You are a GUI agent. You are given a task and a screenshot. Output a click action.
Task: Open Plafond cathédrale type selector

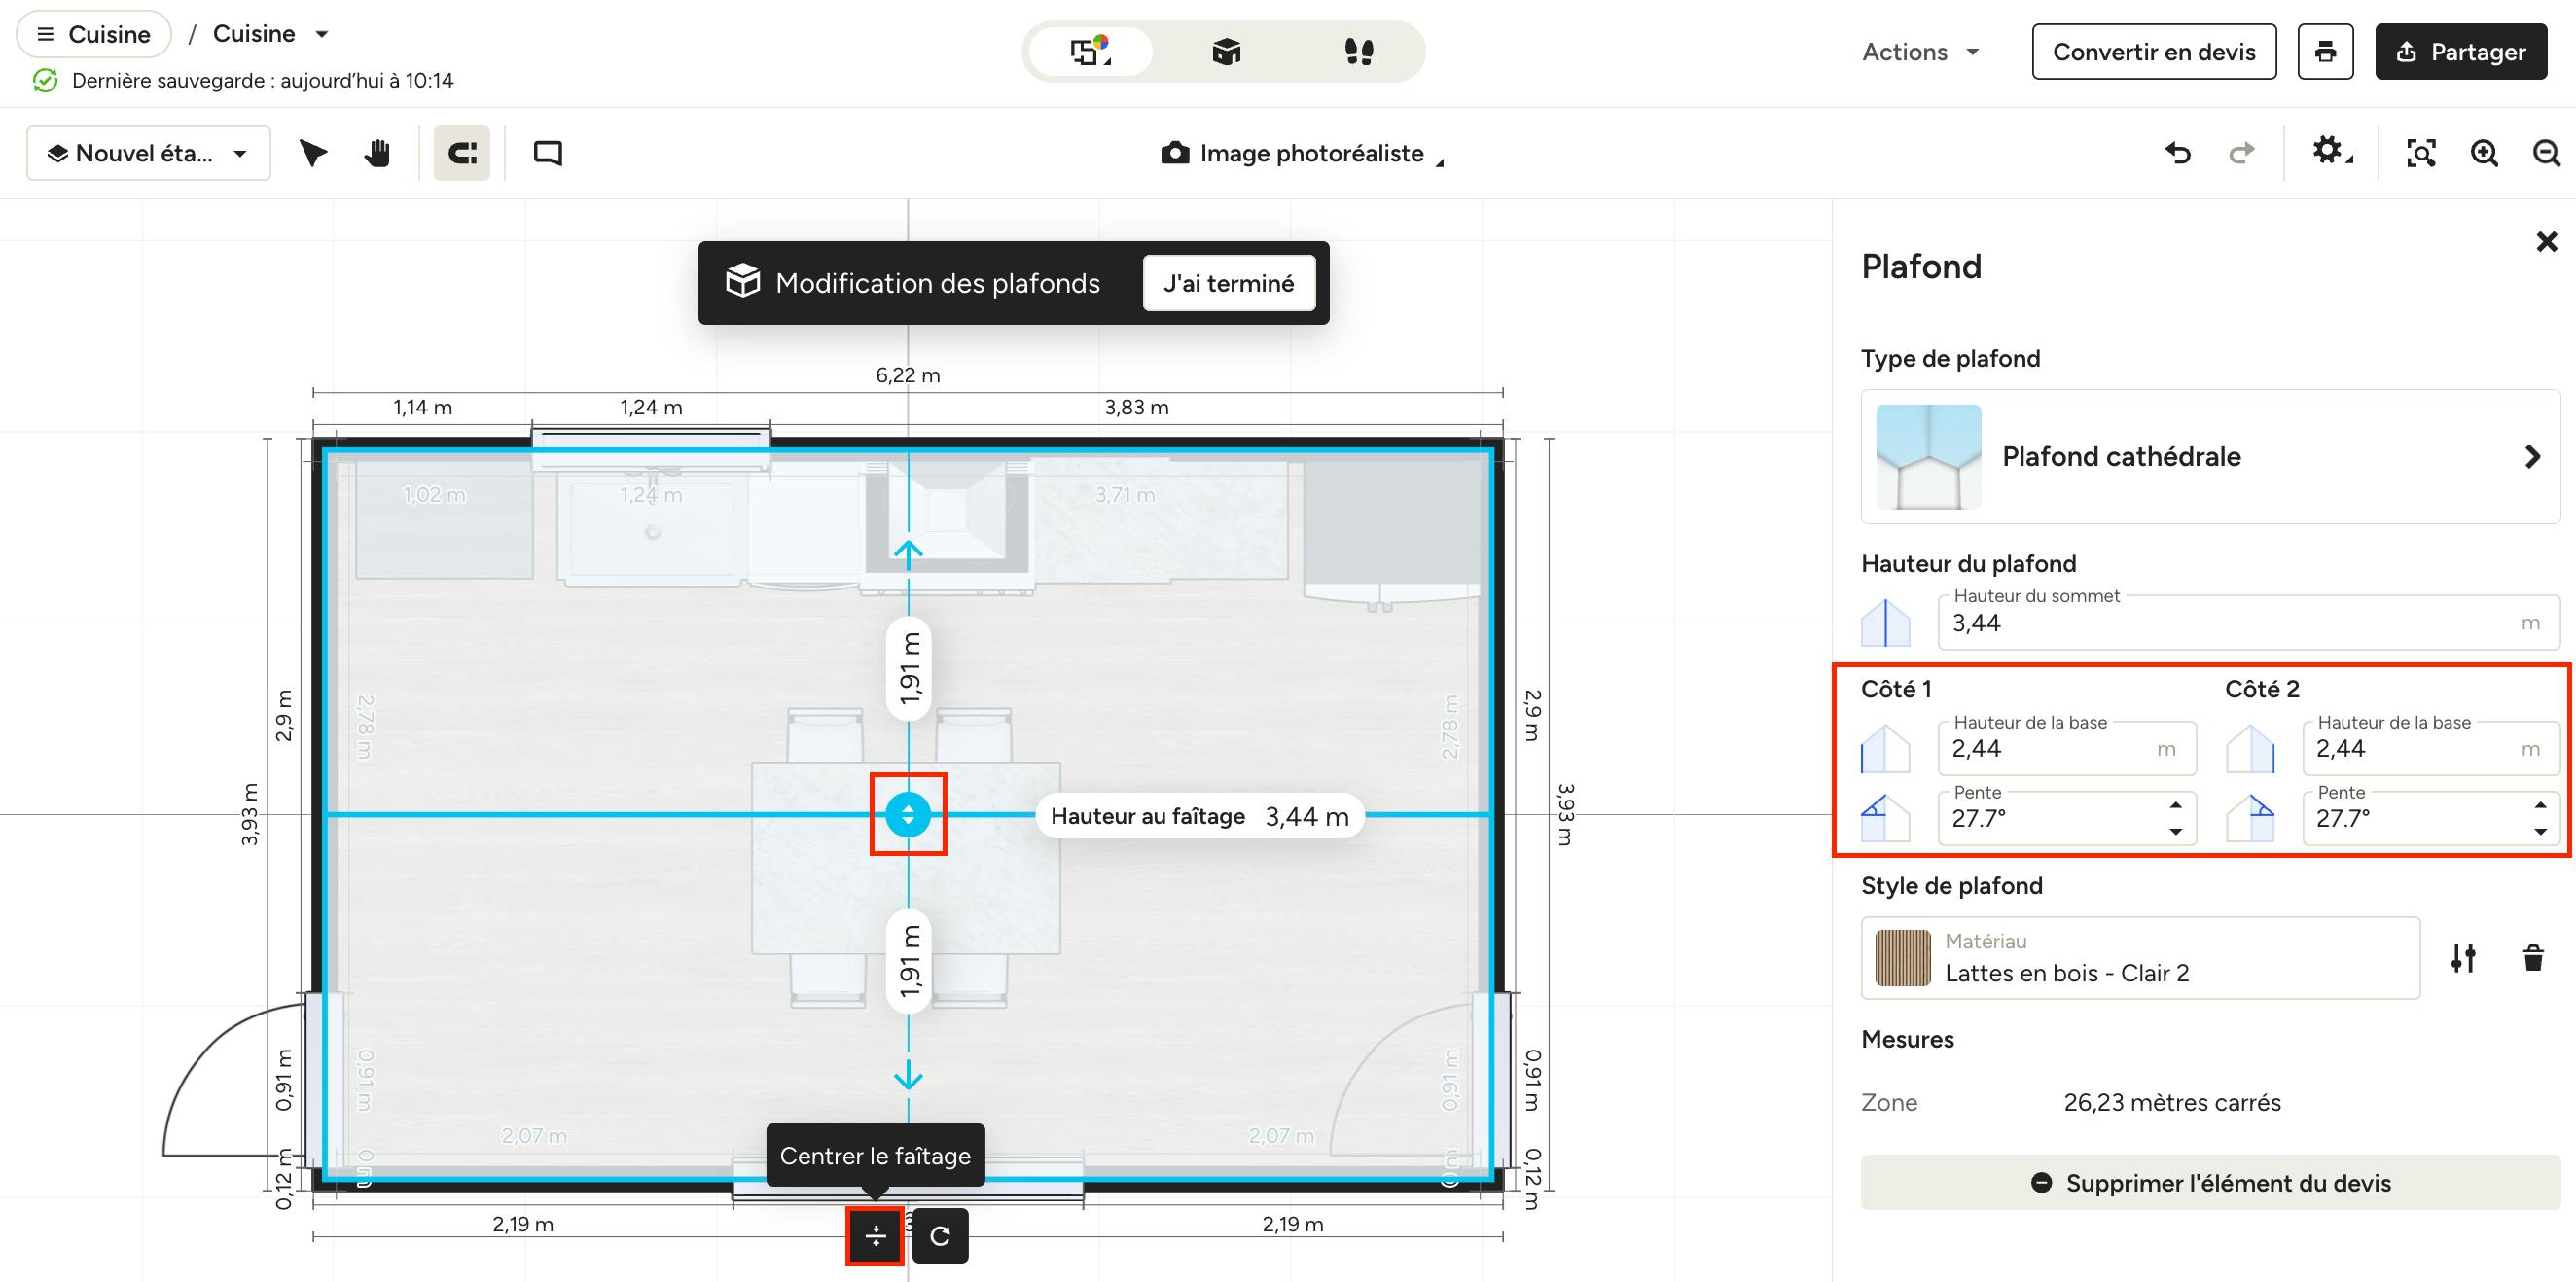(x=2210, y=456)
